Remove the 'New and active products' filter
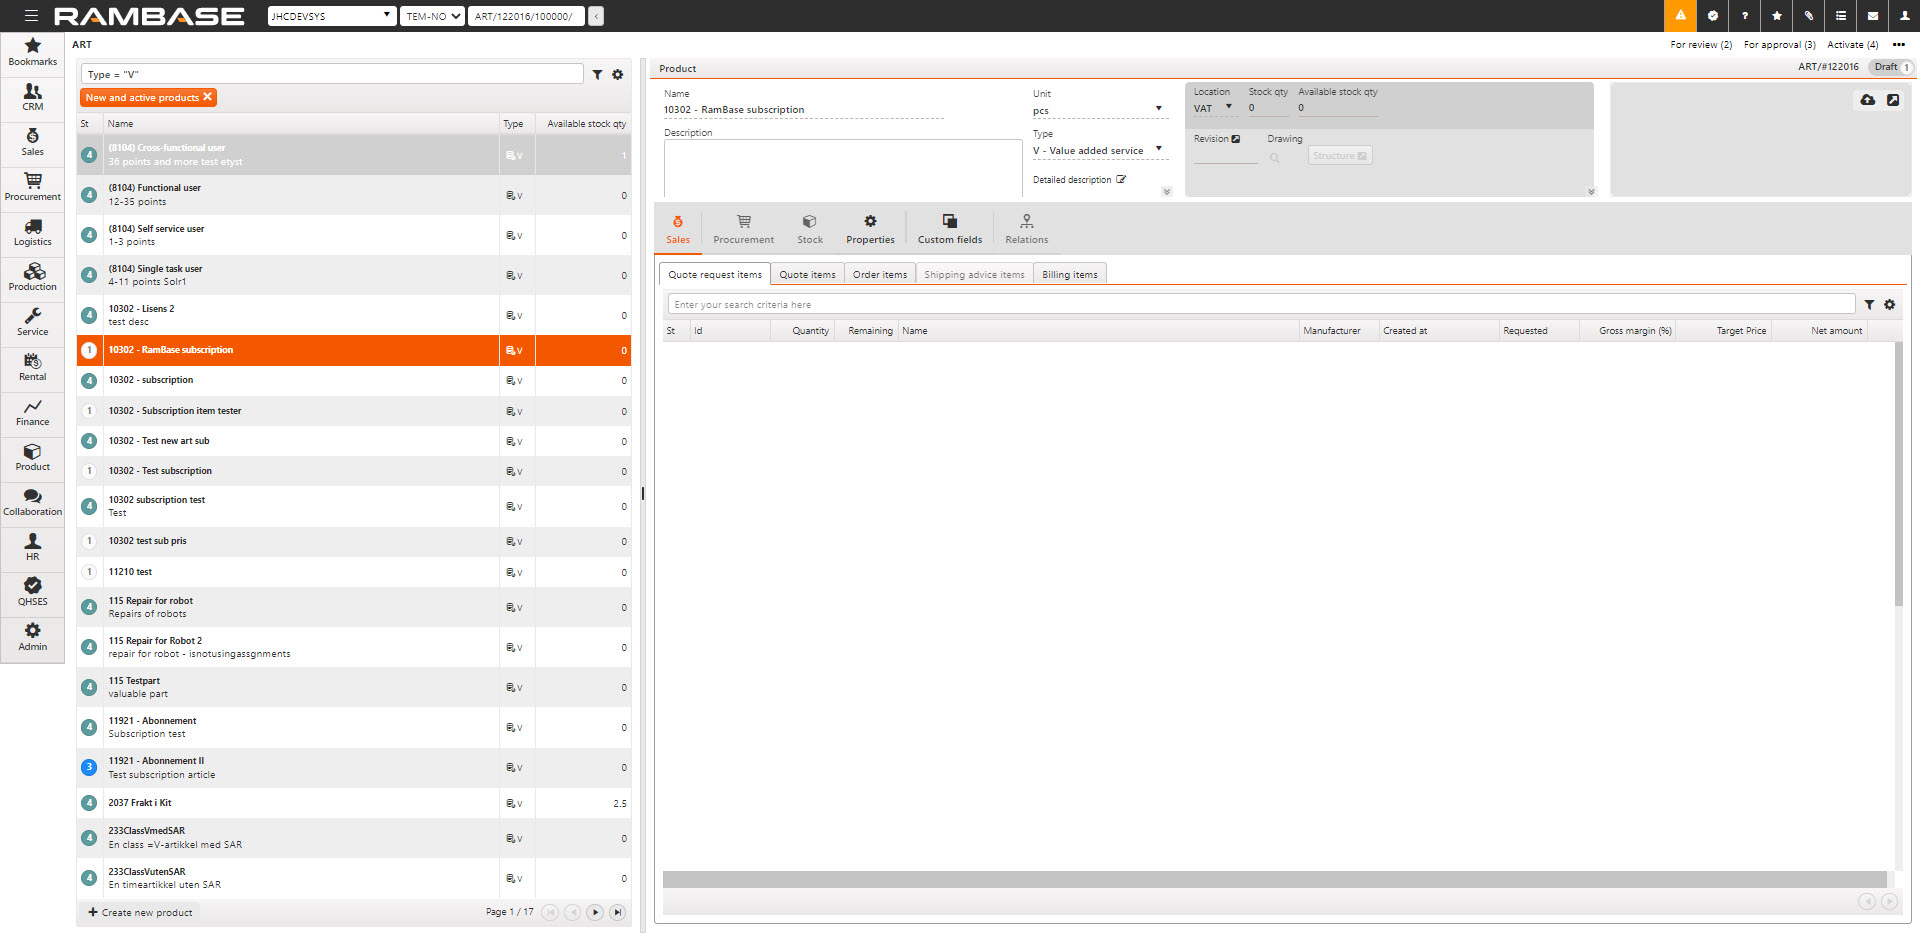The width and height of the screenshot is (1920, 937). tap(207, 97)
